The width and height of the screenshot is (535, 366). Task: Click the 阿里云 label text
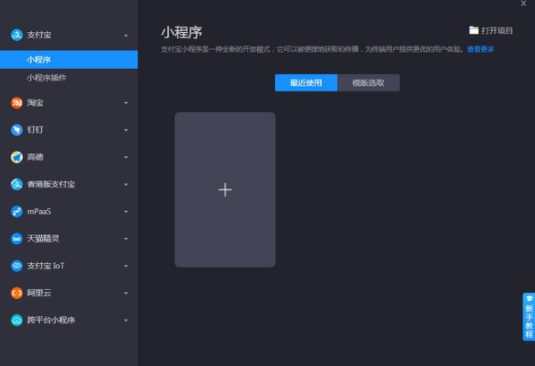39,293
